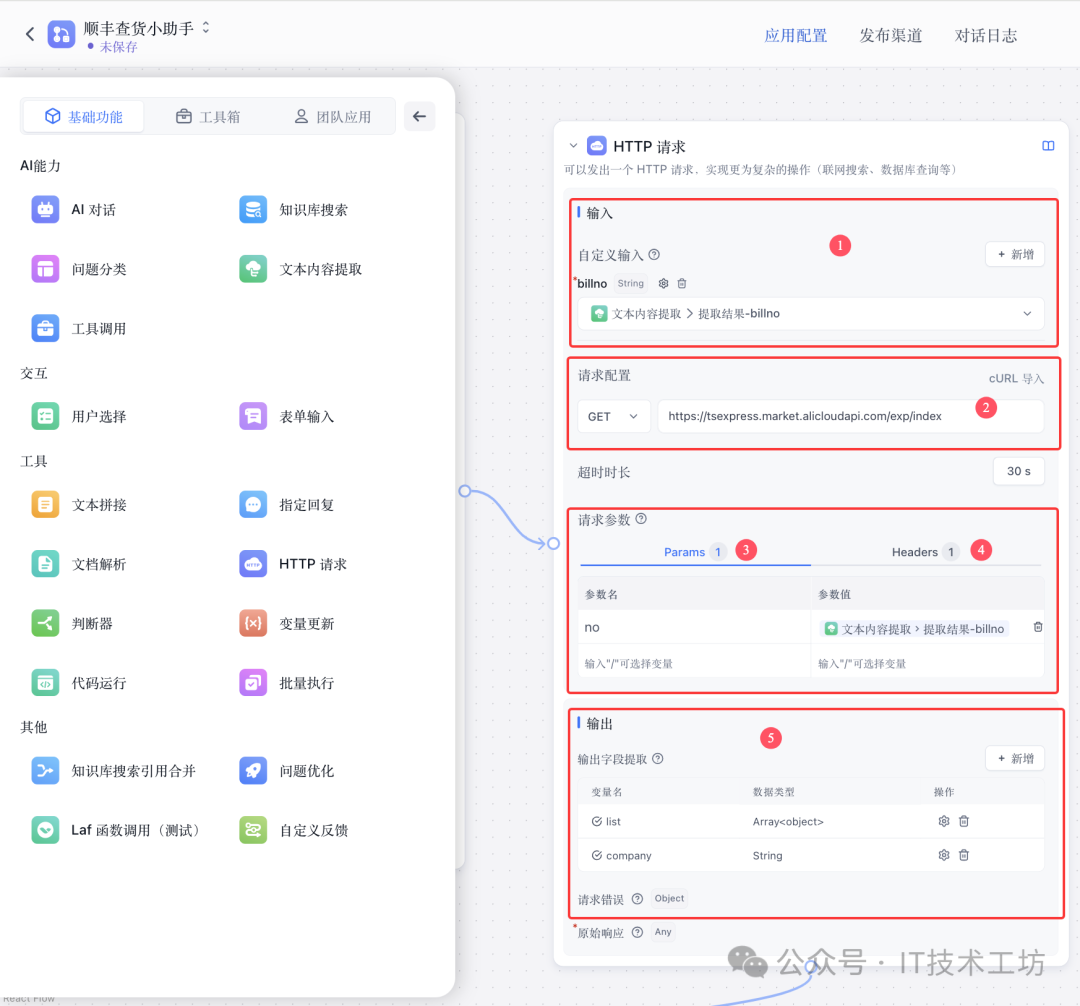Open the 发布渠道 tab
Viewport: 1080px width, 1006px height.
[891, 35]
